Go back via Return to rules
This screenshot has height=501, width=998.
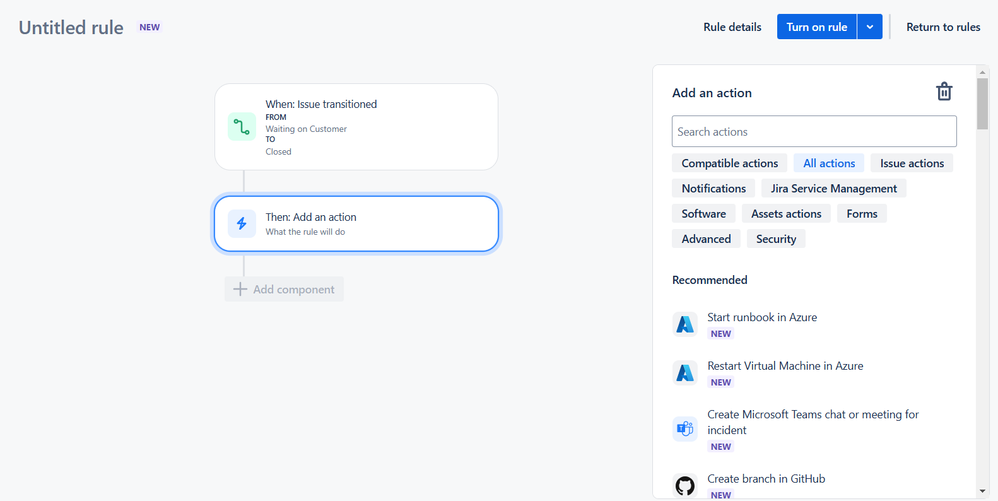point(943,27)
